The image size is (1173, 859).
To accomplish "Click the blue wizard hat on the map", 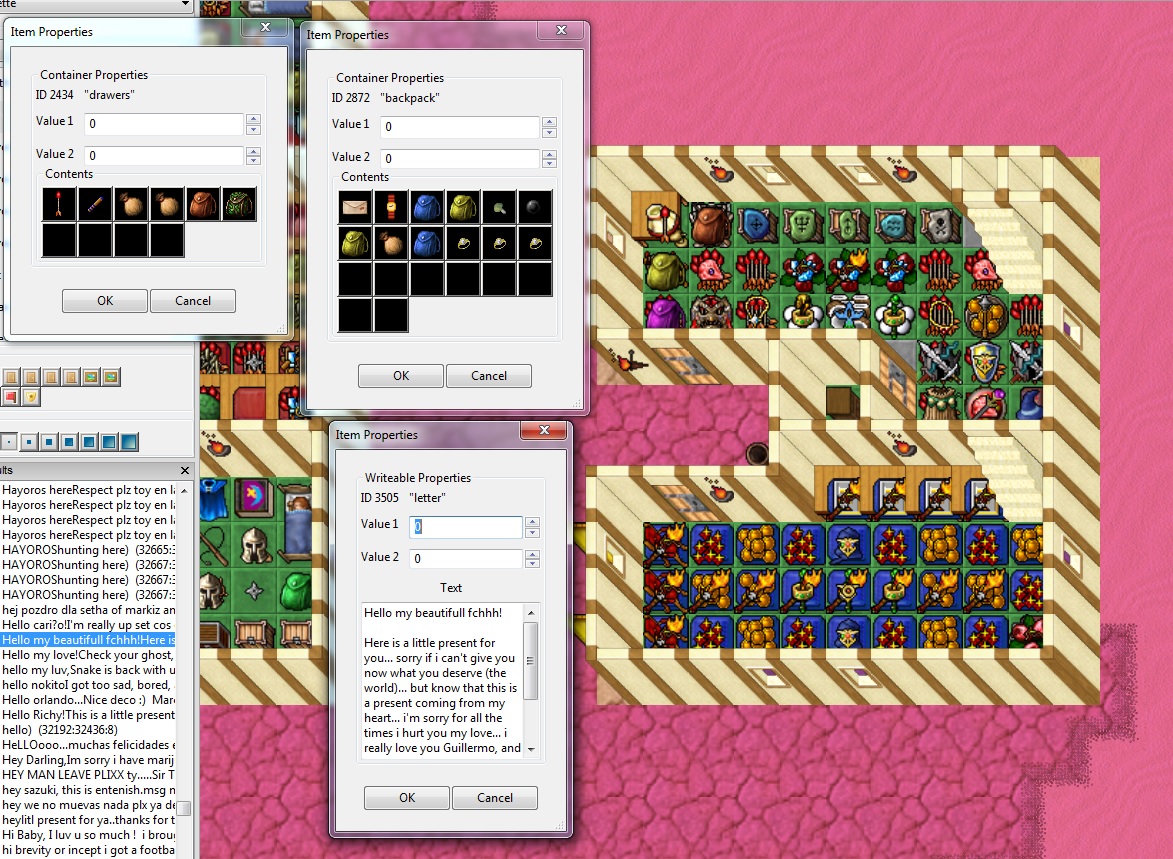I will coord(1029,402).
